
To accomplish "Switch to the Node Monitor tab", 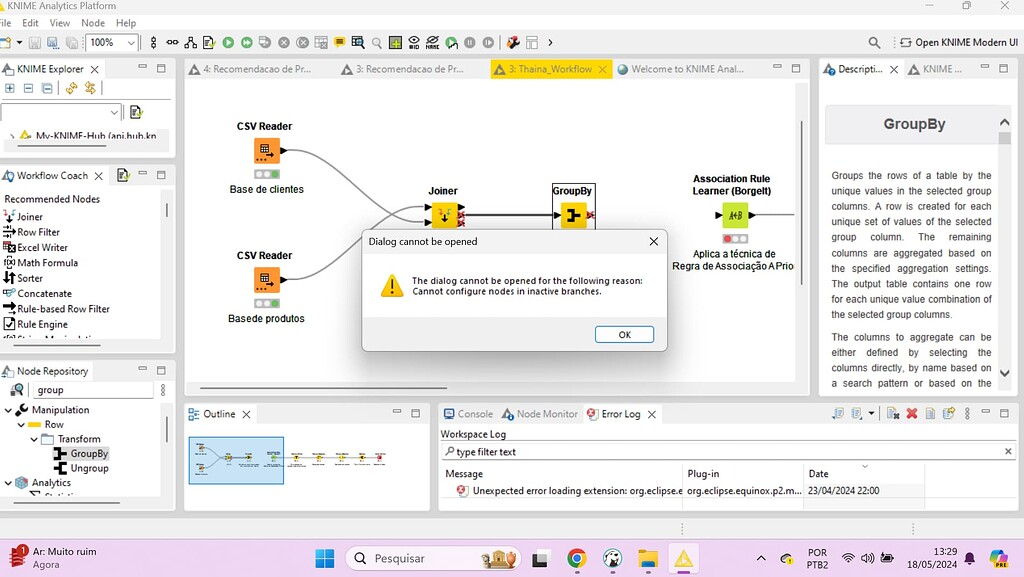I will [x=540, y=414].
